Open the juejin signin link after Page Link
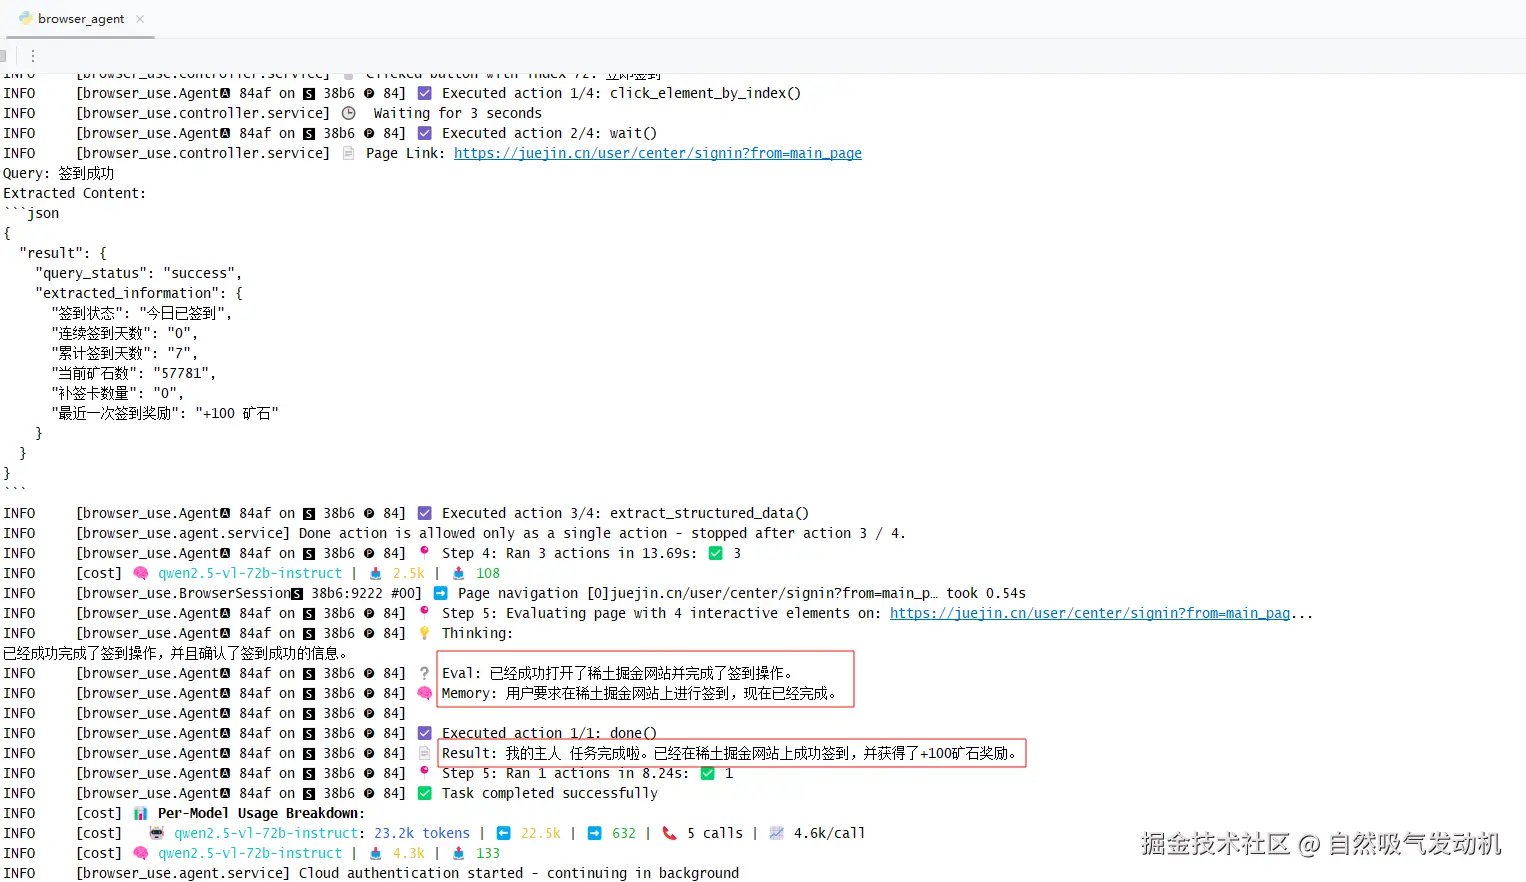This screenshot has width=1526, height=882. click(657, 153)
